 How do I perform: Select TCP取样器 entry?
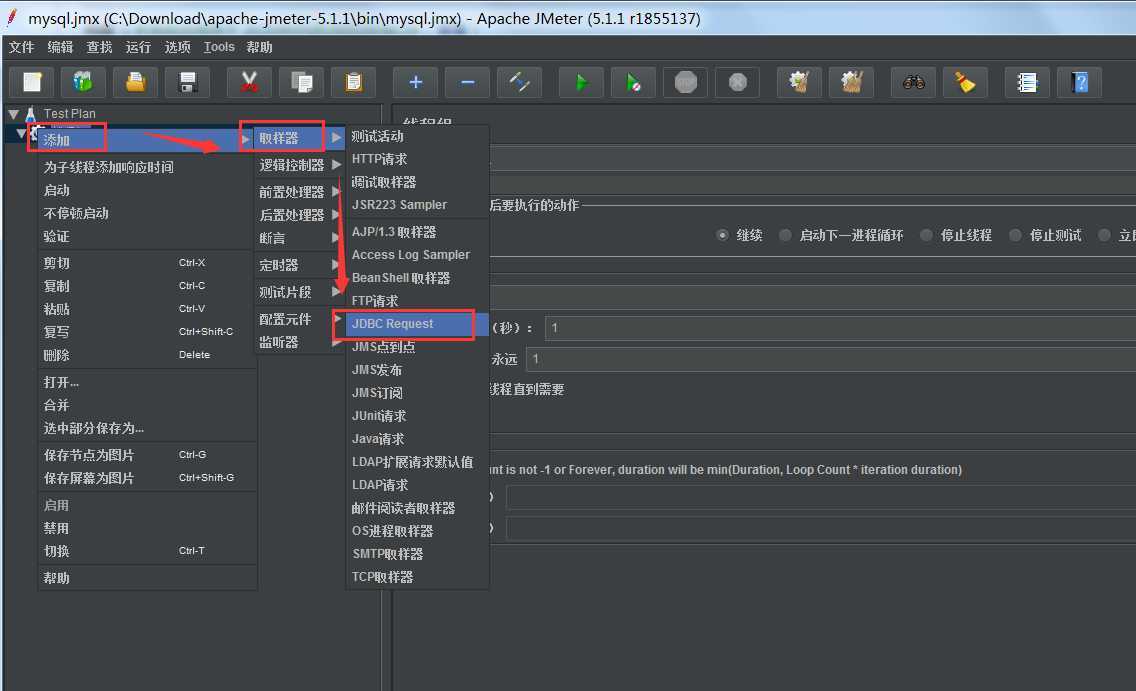coord(417,577)
